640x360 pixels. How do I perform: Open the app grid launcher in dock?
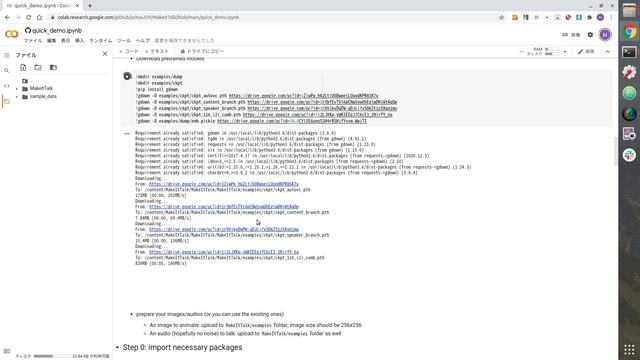629,349
